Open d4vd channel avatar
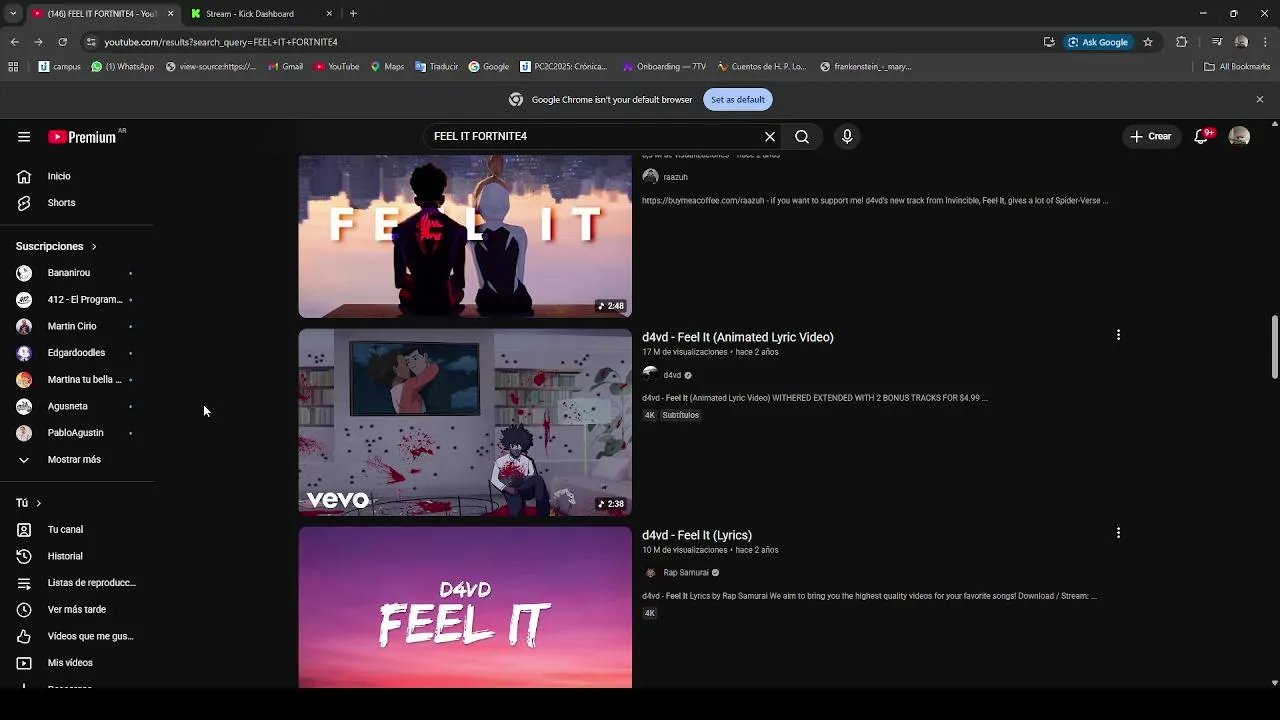Image resolution: width=1280 pixels, height=720 pixels. [650, 375]
